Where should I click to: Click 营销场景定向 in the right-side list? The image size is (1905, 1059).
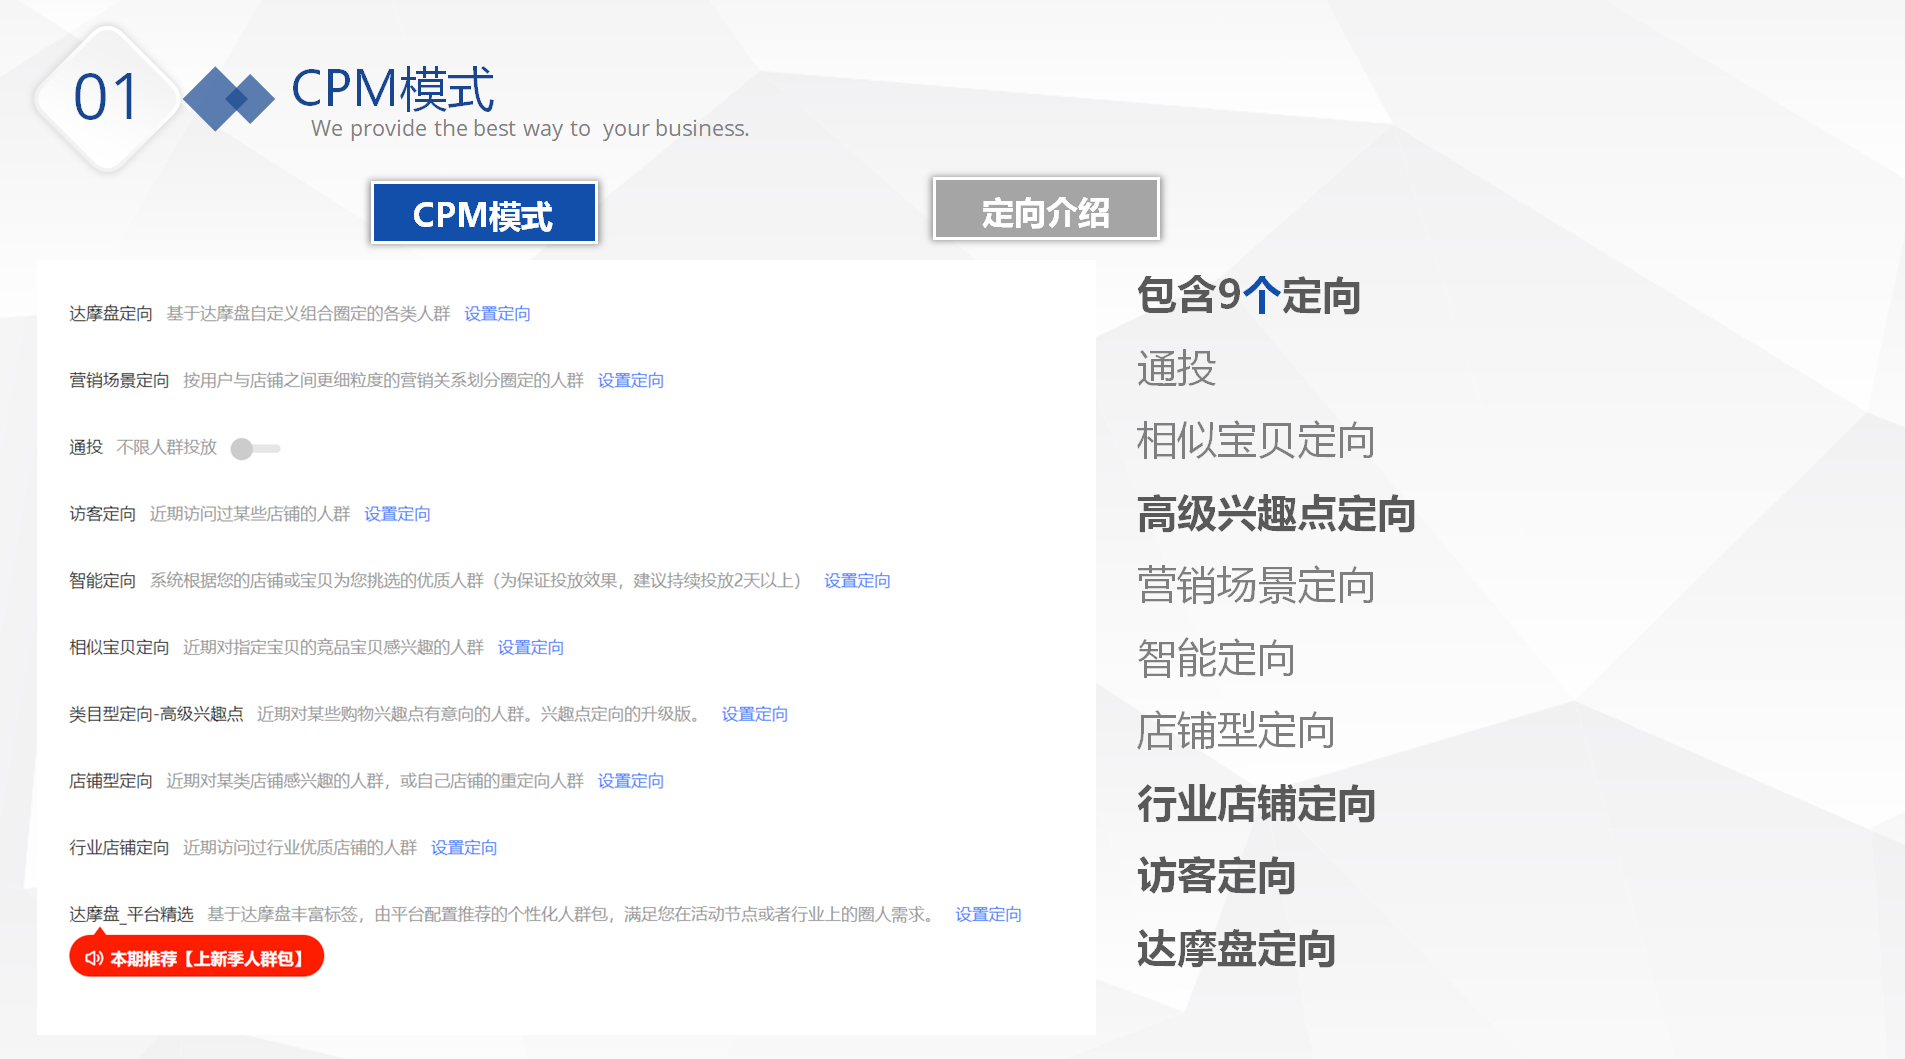pyautogui.click(x=1256, y=586)
